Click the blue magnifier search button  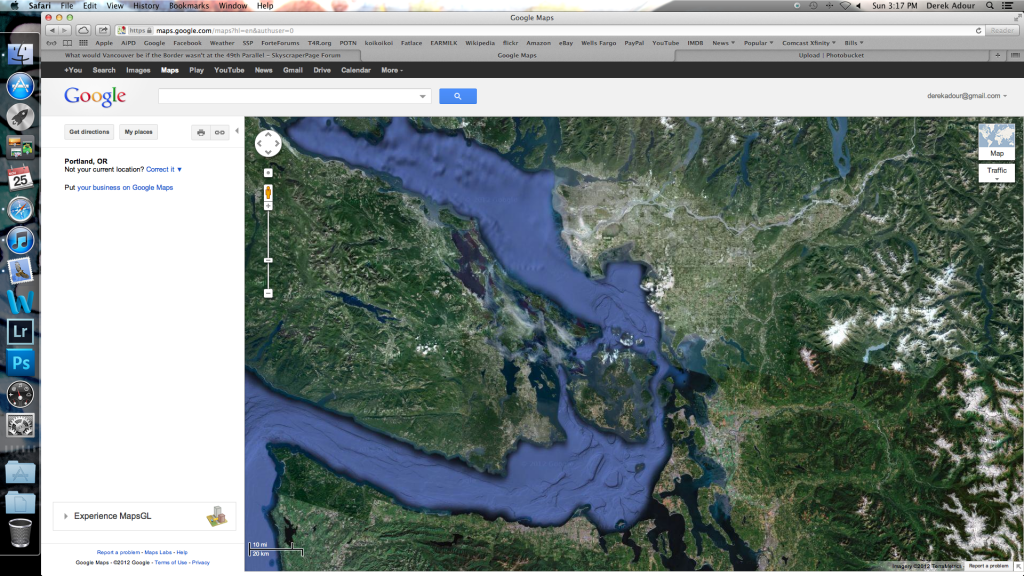[458, 96]
